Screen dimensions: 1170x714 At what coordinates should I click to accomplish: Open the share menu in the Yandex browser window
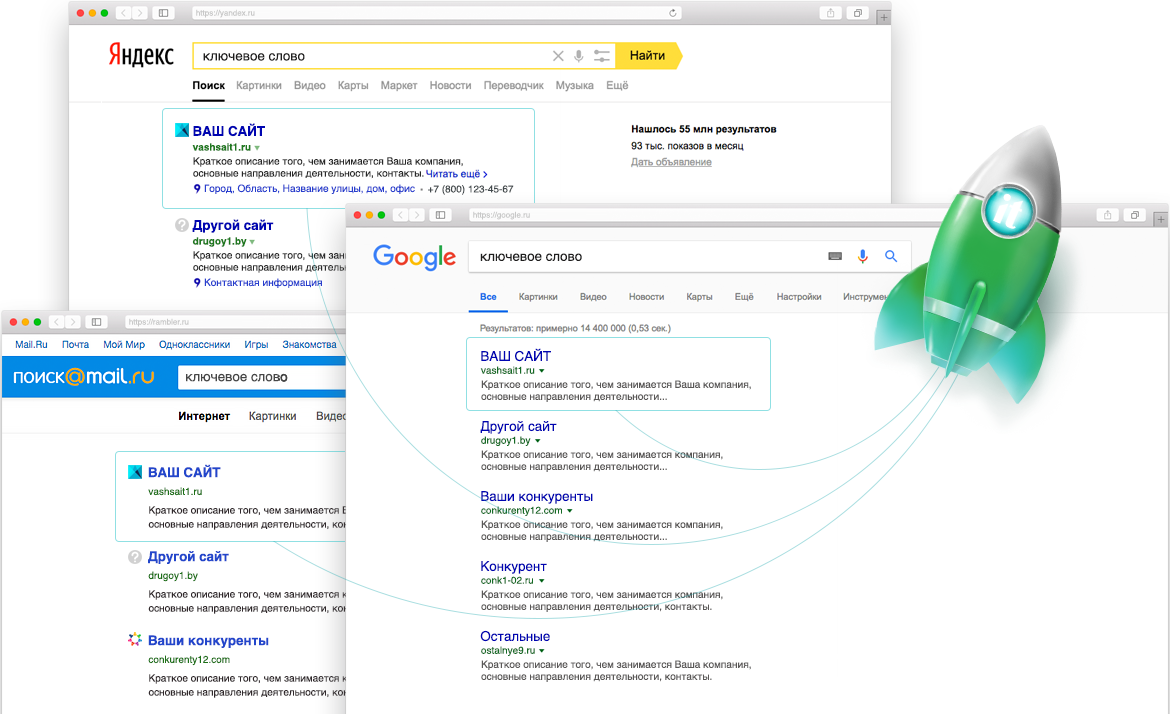pos(830,13)
